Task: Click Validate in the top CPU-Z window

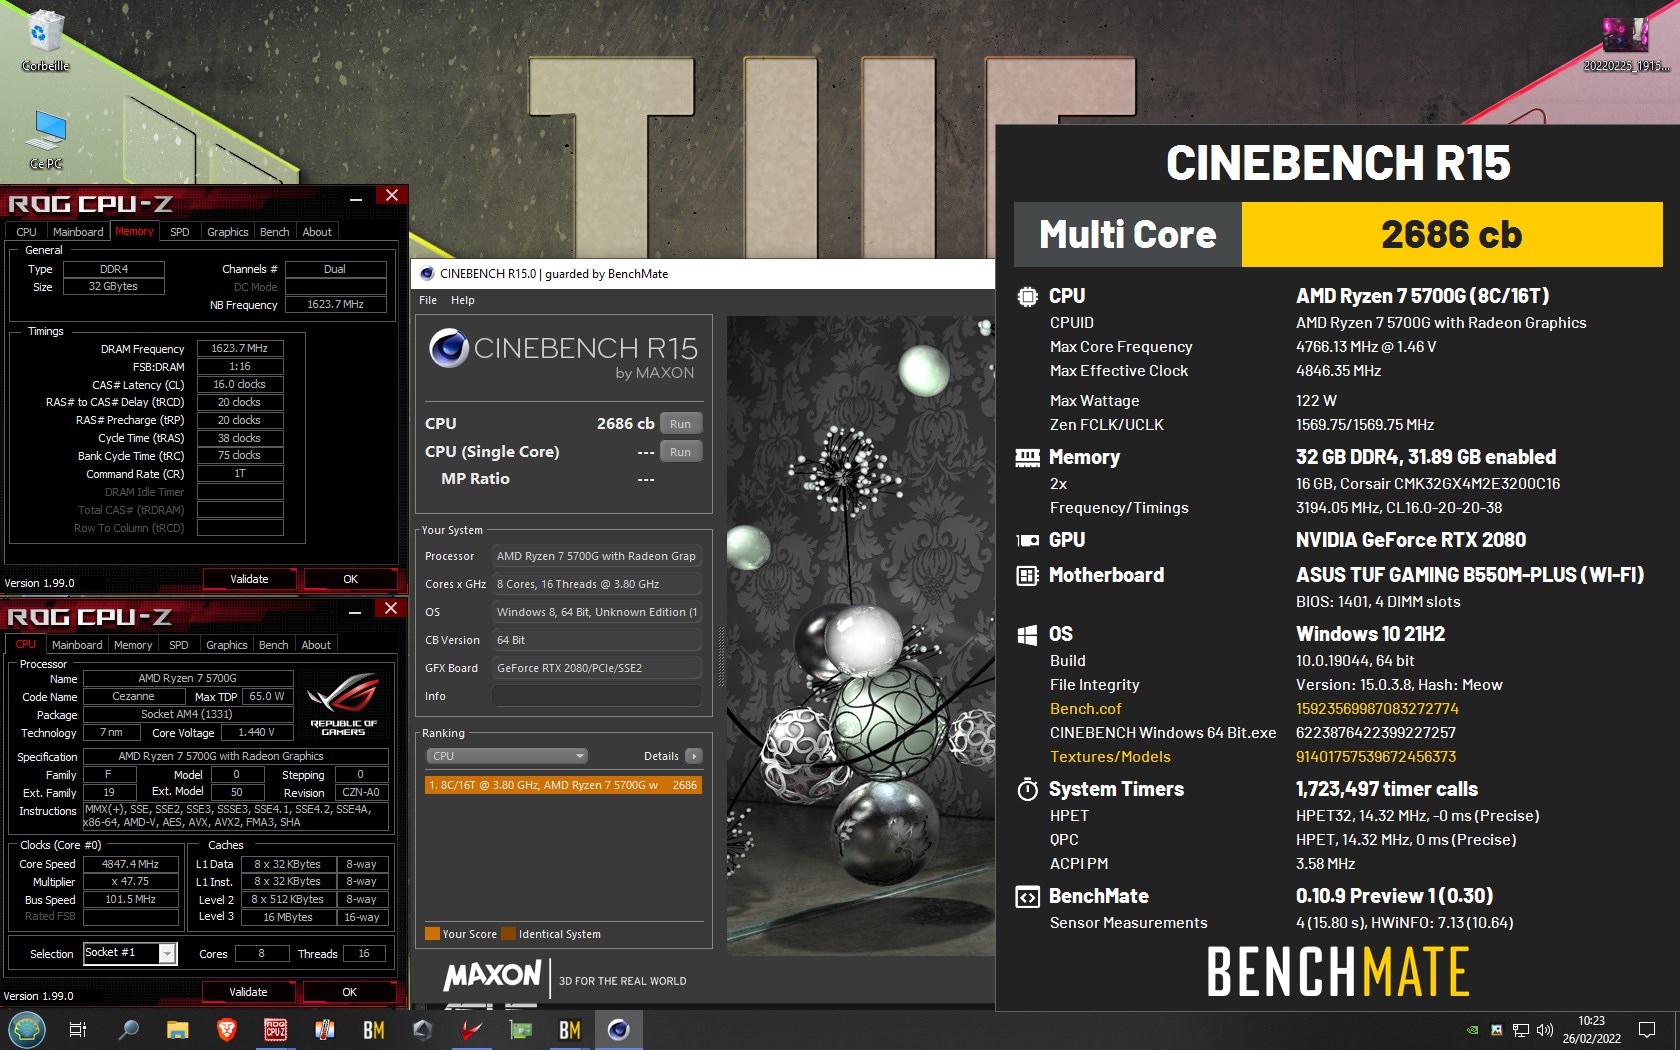Action: (x=249, y=579)
